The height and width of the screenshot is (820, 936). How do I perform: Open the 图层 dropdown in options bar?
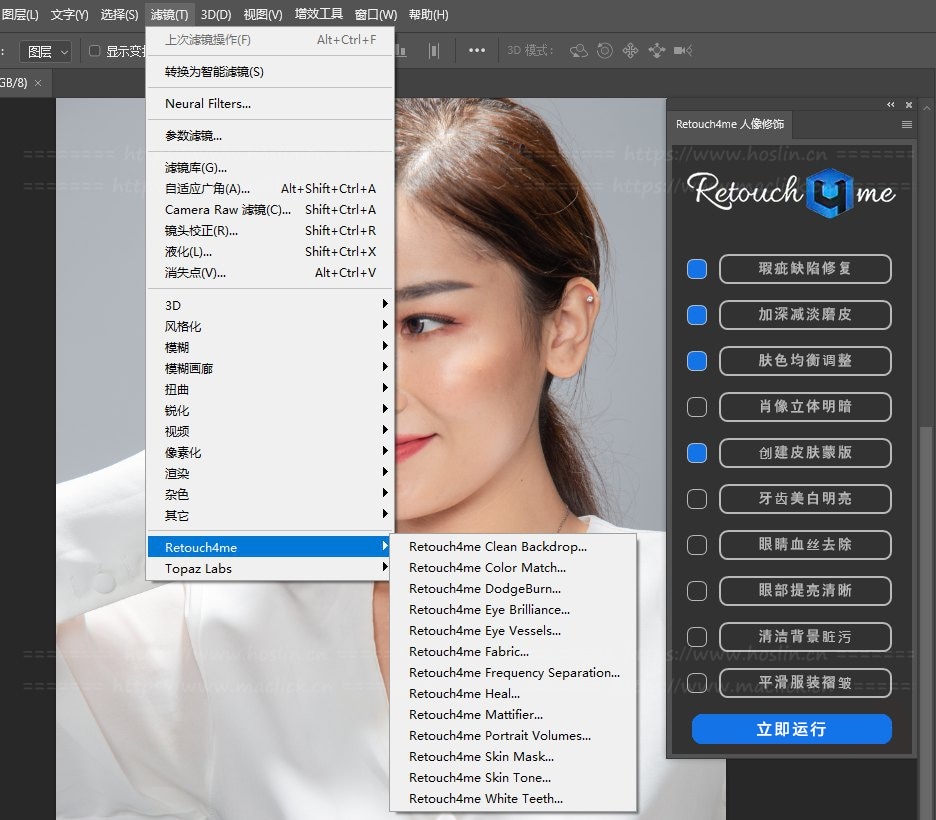[x=47, y=51]
